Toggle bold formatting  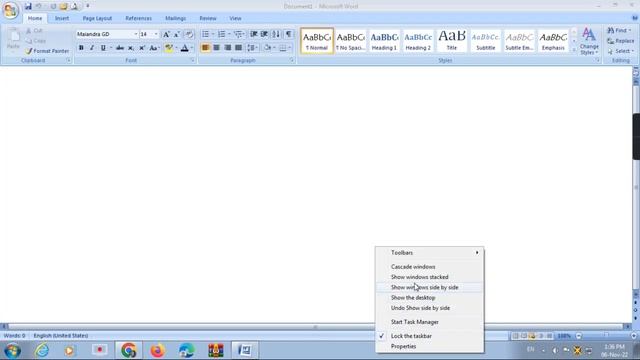pos(81,48)
